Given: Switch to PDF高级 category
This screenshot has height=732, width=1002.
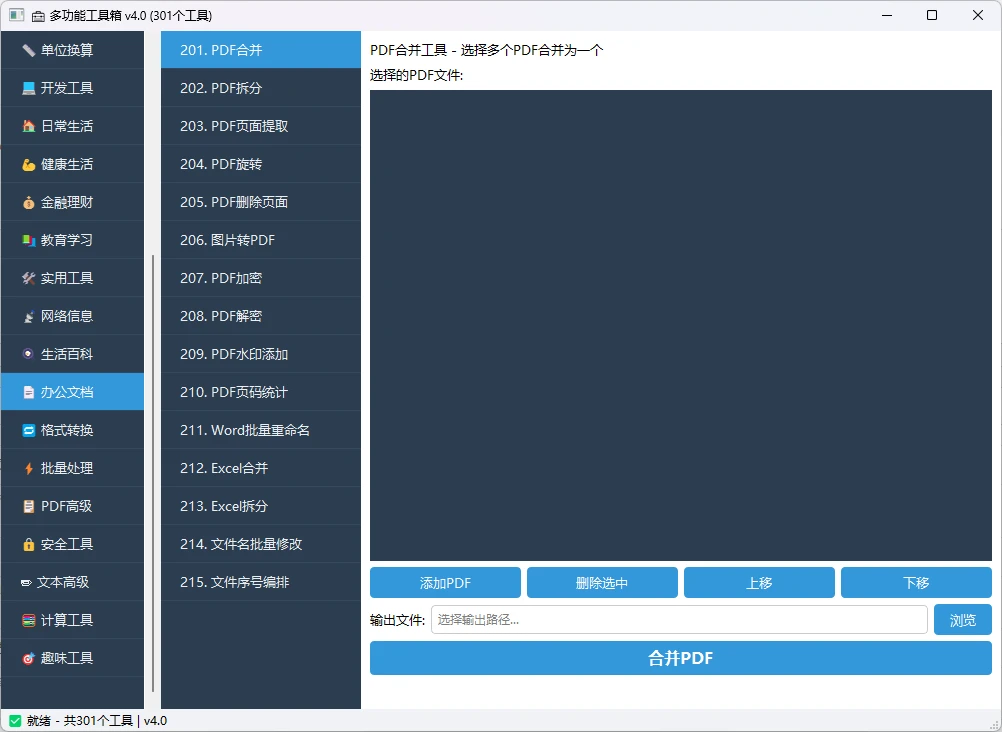Looking at the screenshot, I should coord(72,506).
